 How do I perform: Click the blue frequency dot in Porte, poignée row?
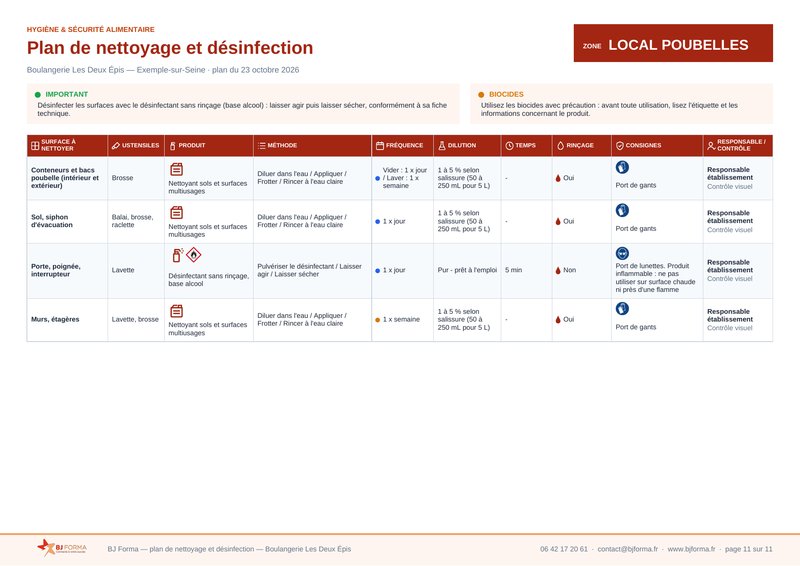(378, 270)
